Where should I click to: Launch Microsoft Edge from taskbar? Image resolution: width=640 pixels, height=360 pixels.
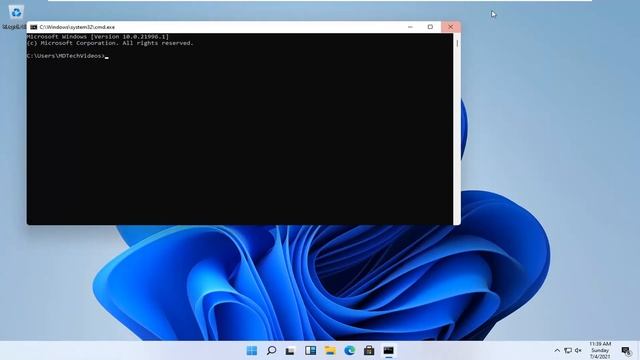(349, 351)
